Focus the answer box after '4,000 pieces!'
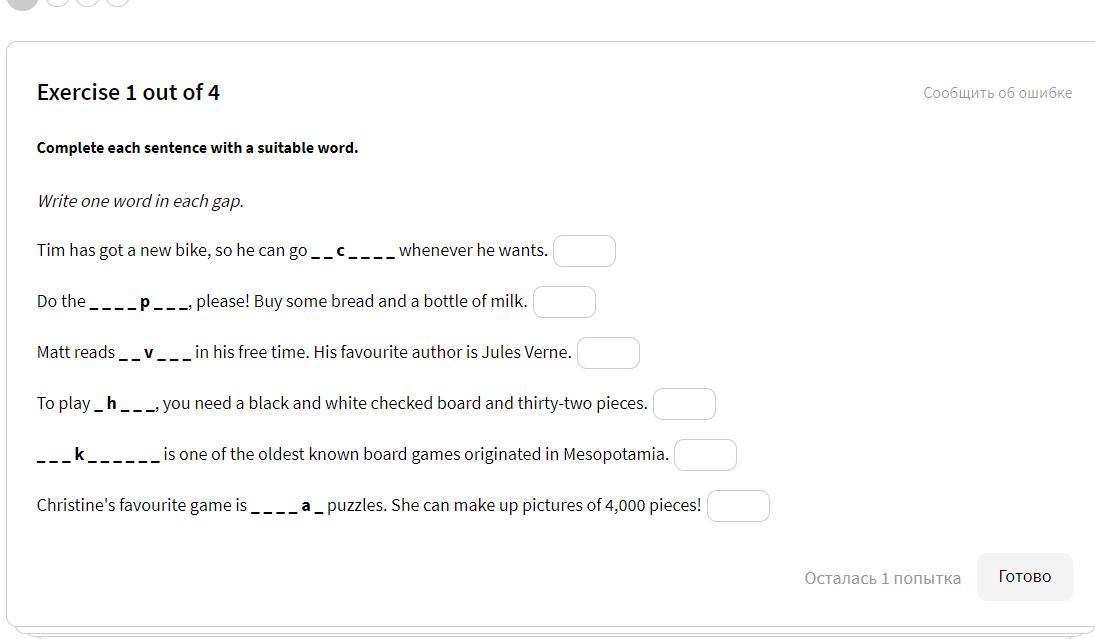The height and width of the screenshot is (639, 1095). click(x=738, y=506)
